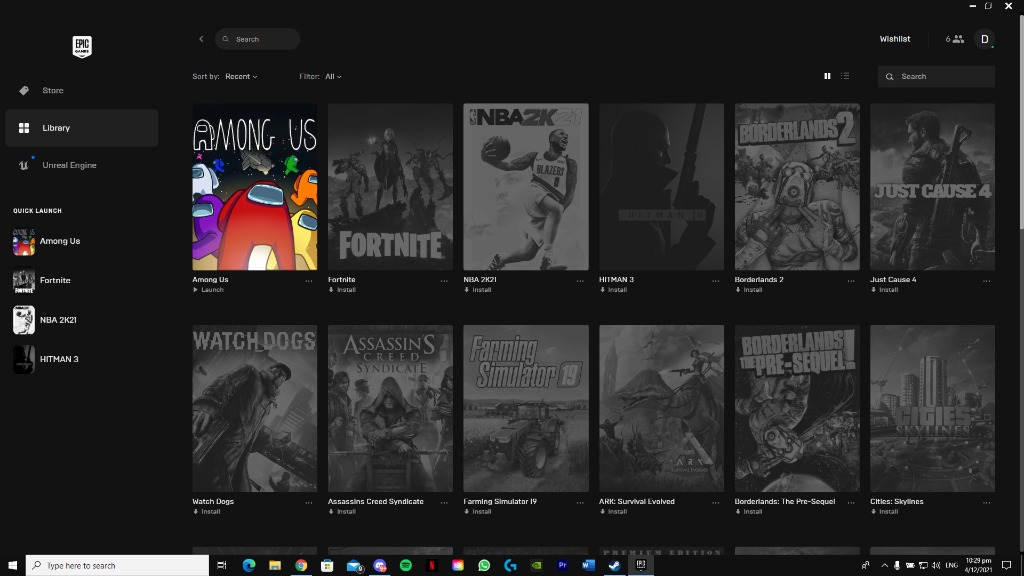Open ARK: Survival Evolved options
The image size is (1024, 576).
(x=716, y=503)
